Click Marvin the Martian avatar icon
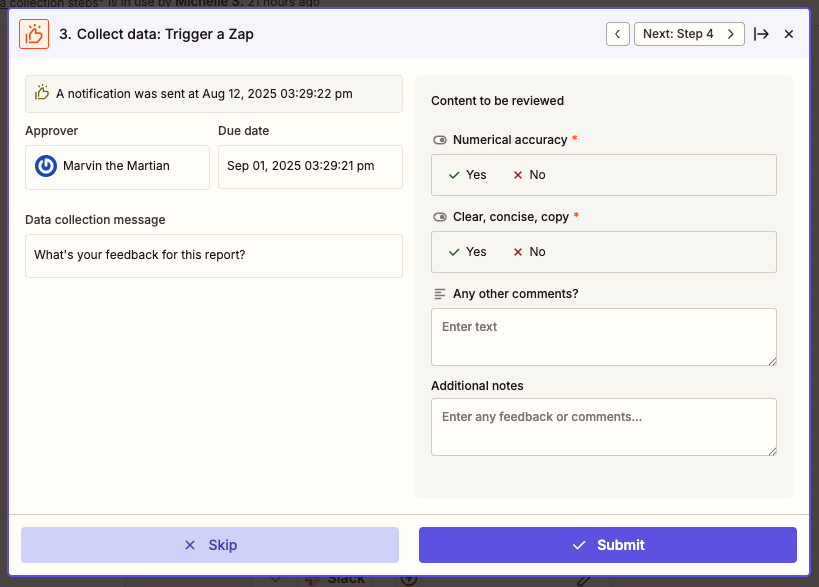This screenshot has width=819, height=587. [x=46, y=166]
